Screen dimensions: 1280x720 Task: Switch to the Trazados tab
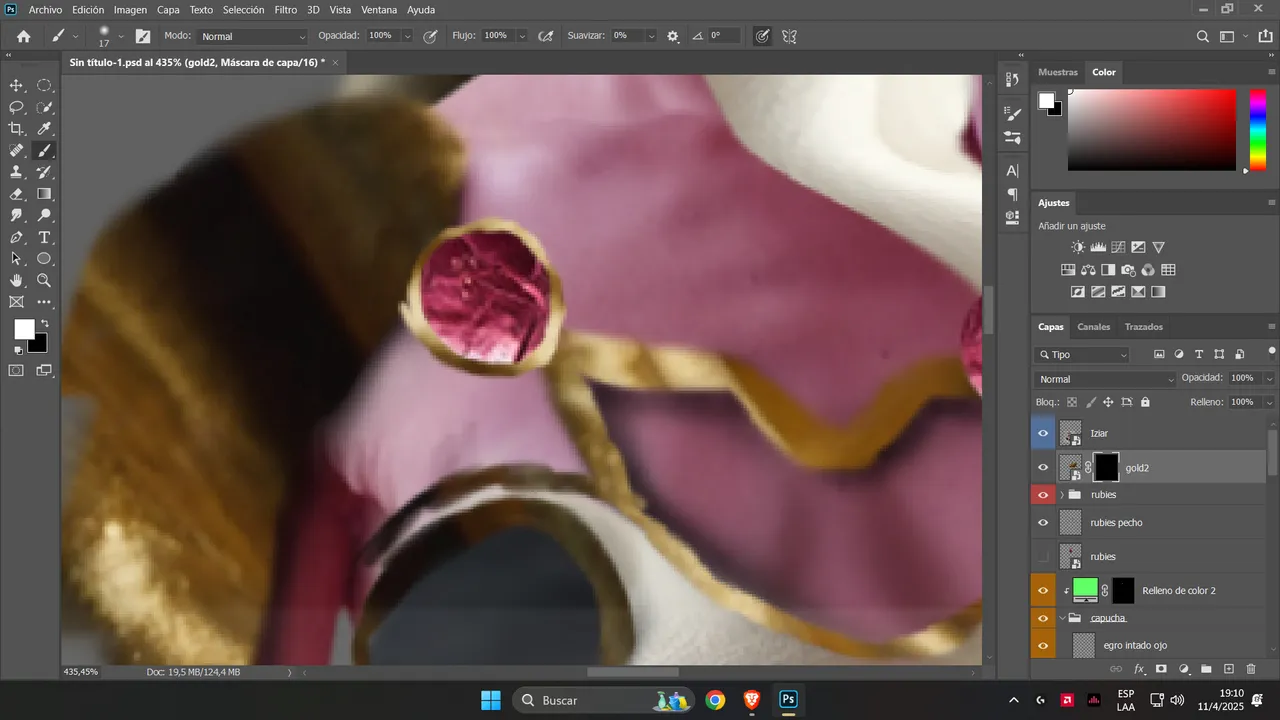(1144, 327)
